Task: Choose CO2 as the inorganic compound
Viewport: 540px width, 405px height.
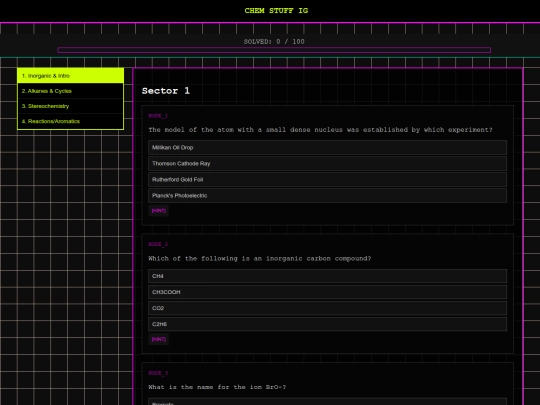Action: 328,308
